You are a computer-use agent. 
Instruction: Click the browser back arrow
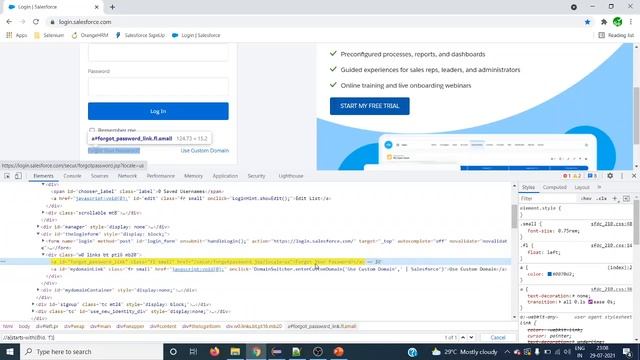9,22
